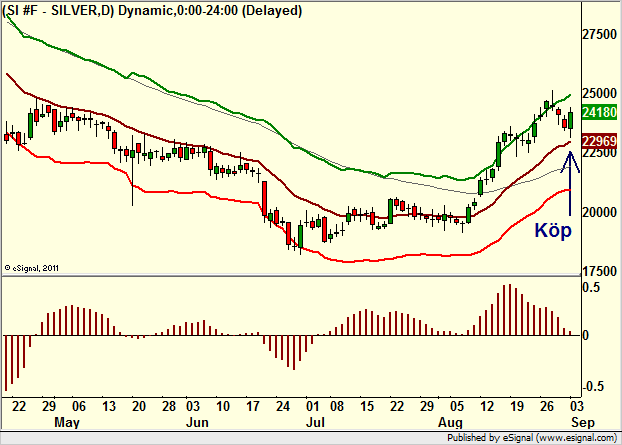Image resolution: width=622 pixels, height=445 pixels.
Task: Click the 'Published by eSignal (www.esignal.com)' text
Action: [x=532, y=438]
